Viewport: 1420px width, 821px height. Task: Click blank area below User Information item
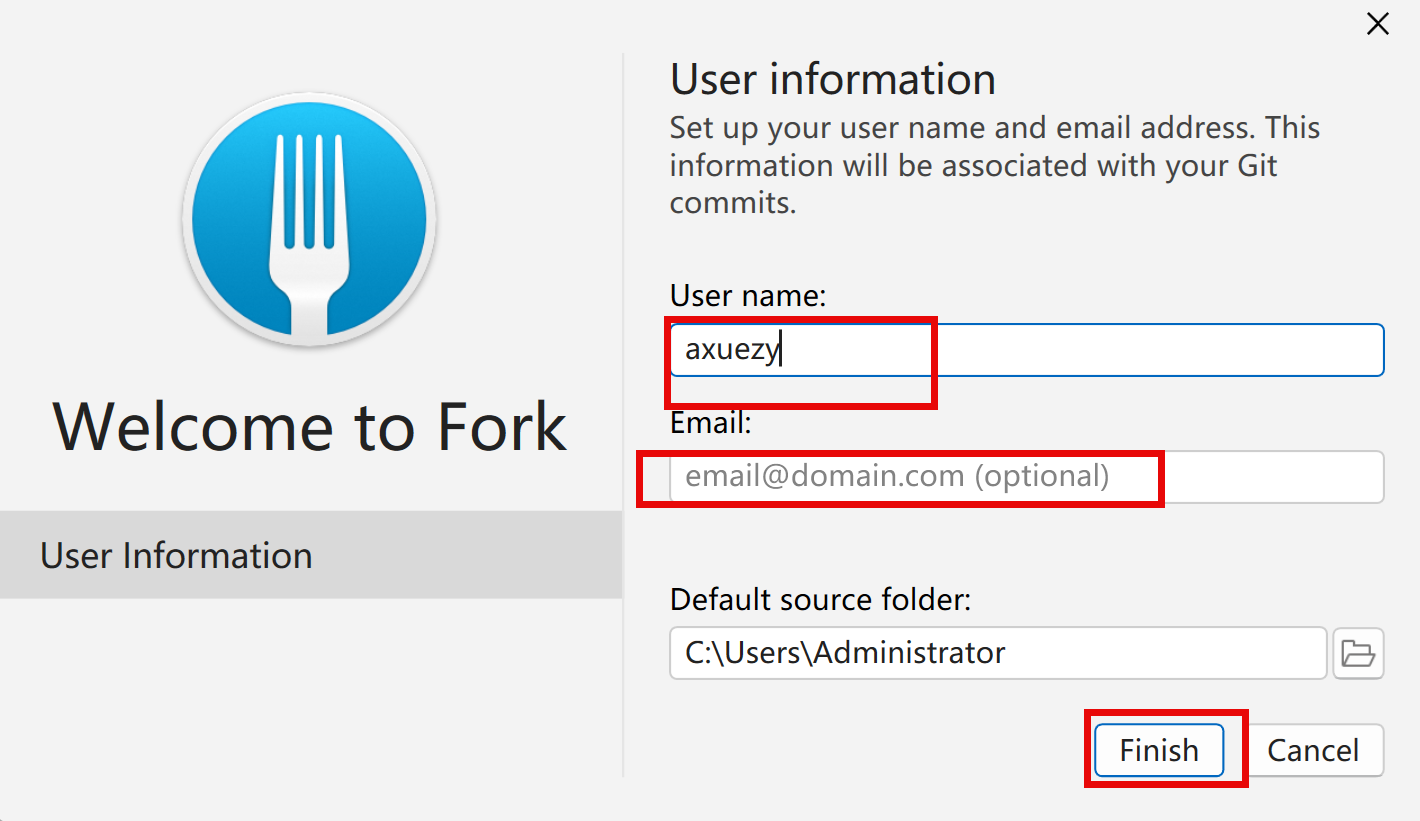[310, 700]
